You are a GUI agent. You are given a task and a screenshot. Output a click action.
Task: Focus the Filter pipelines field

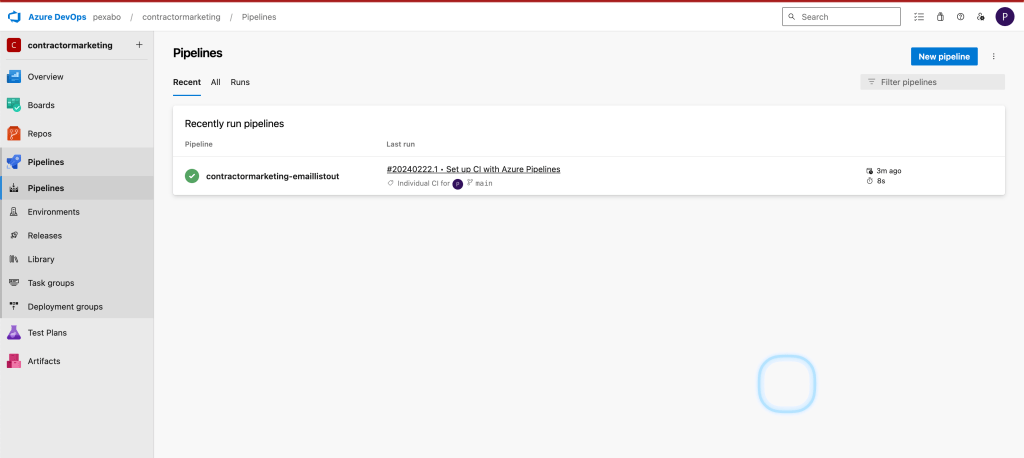933,82
